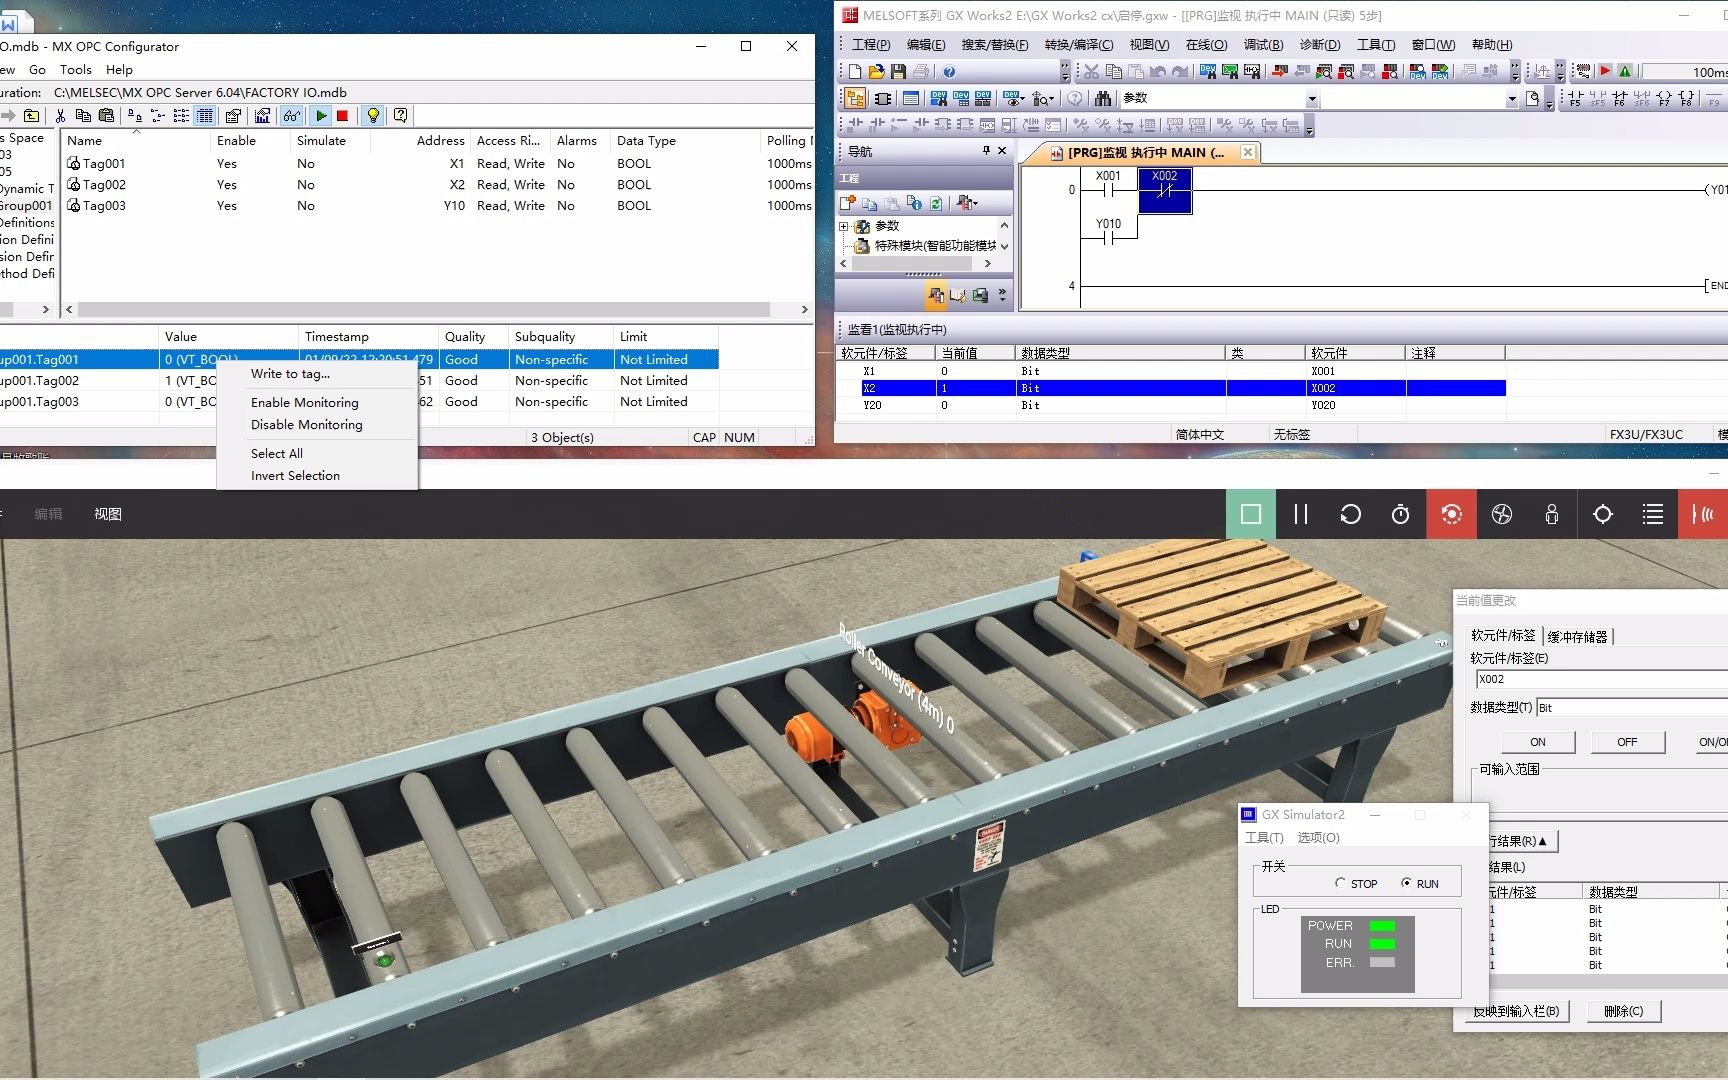Select the STOP radio button in GX Simulator2
The image size is (1728, 1080).
point(1339,883)
